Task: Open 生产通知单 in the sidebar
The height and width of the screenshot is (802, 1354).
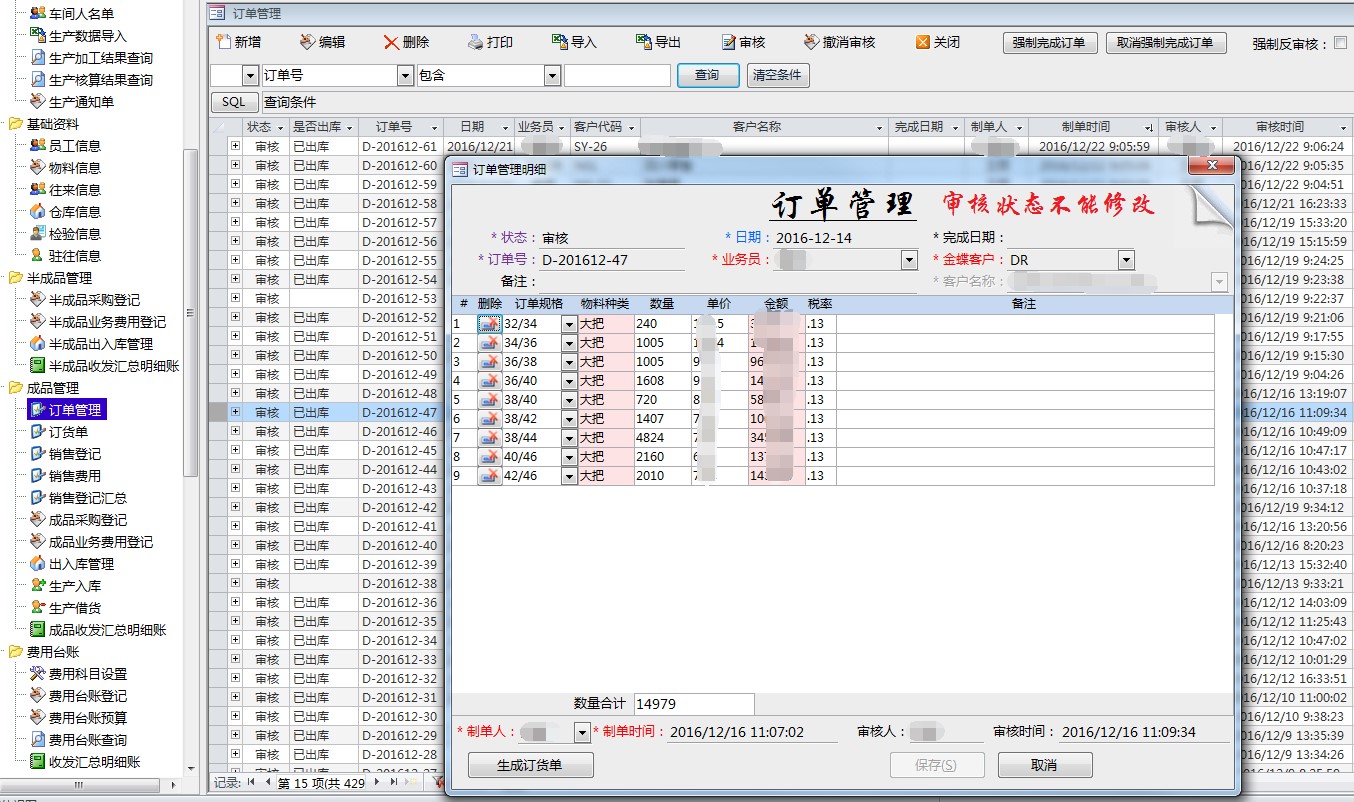Action: 81,102
